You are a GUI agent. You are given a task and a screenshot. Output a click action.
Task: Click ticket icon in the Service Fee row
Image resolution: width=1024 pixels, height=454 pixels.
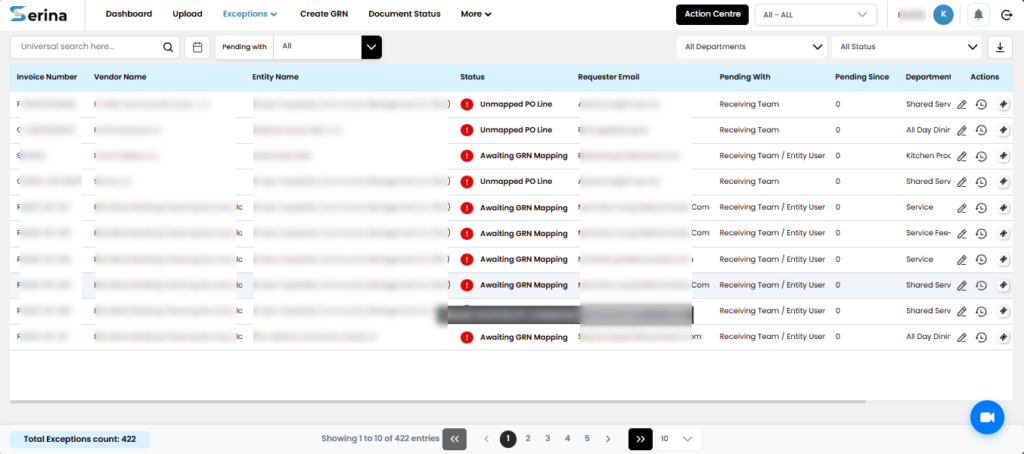1004,234
